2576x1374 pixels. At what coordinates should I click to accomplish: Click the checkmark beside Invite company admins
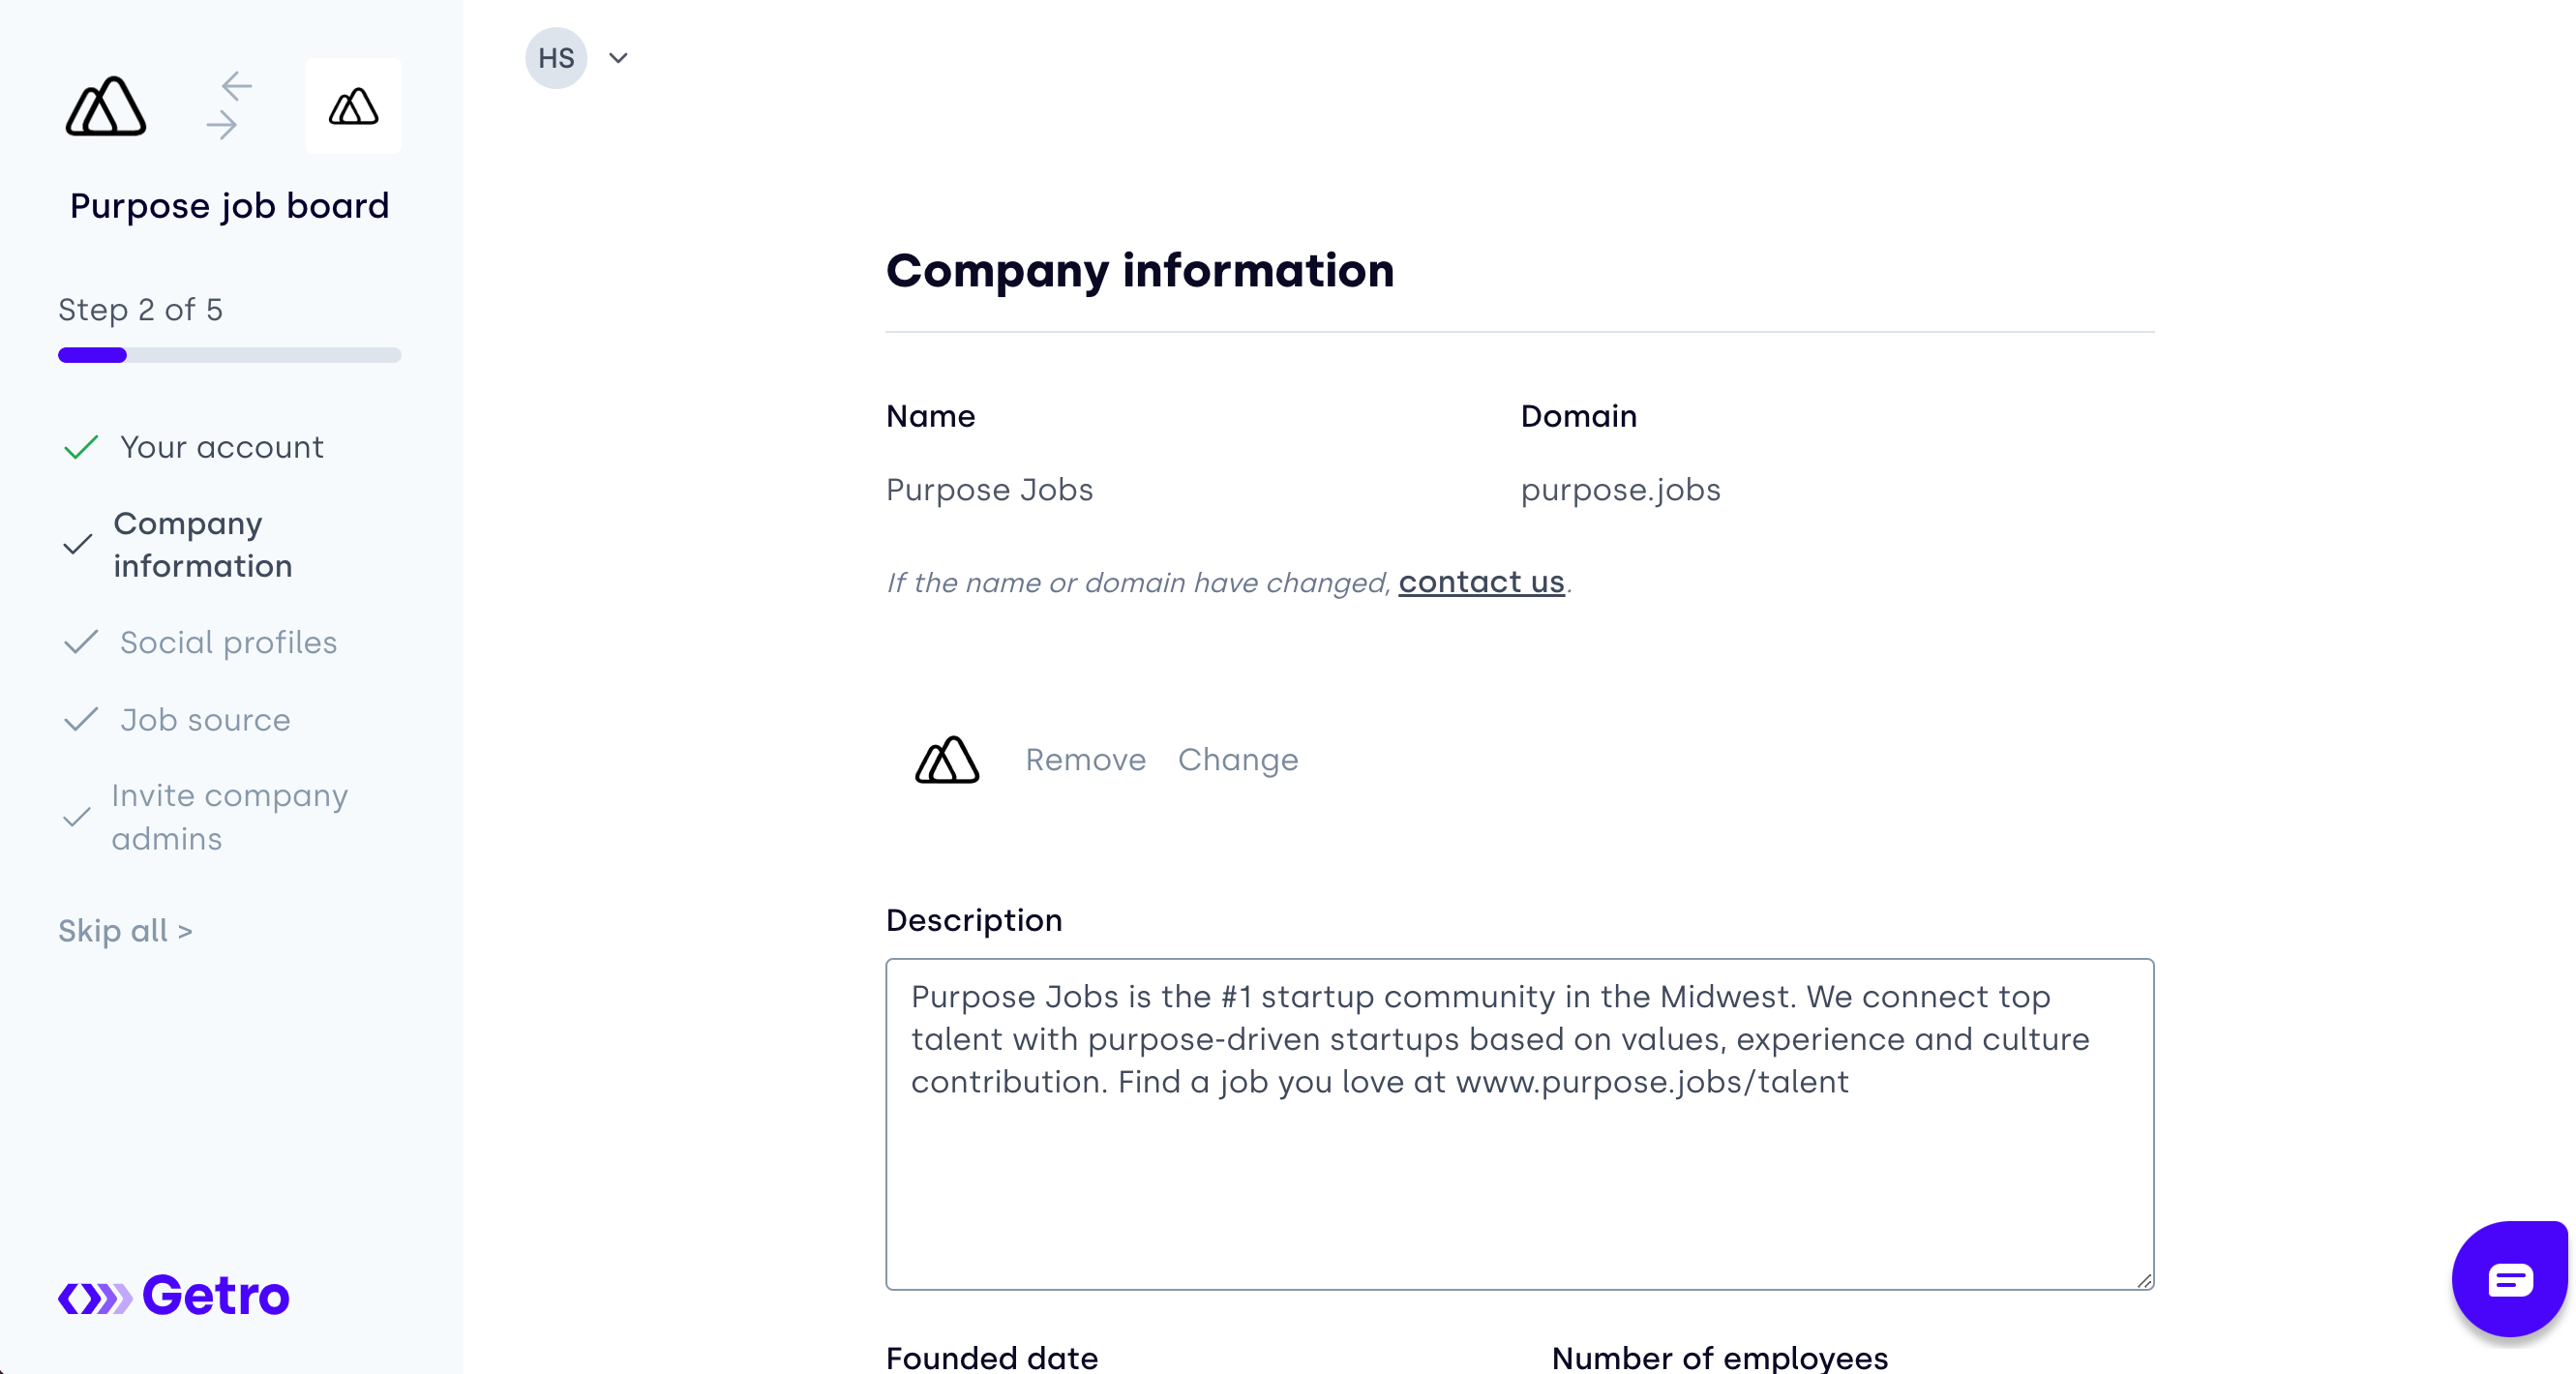click(x=77, y=817)
